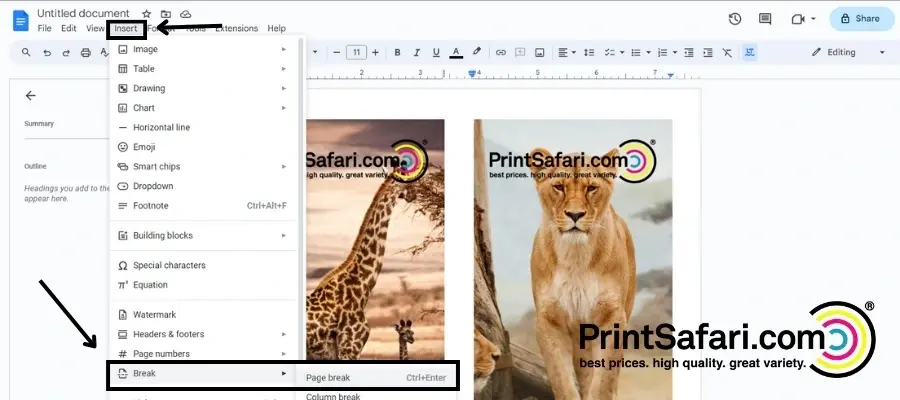This screenshot has width=900, height=400.
Task: Open the bulleted list options arrow
Action: [649, 52]
